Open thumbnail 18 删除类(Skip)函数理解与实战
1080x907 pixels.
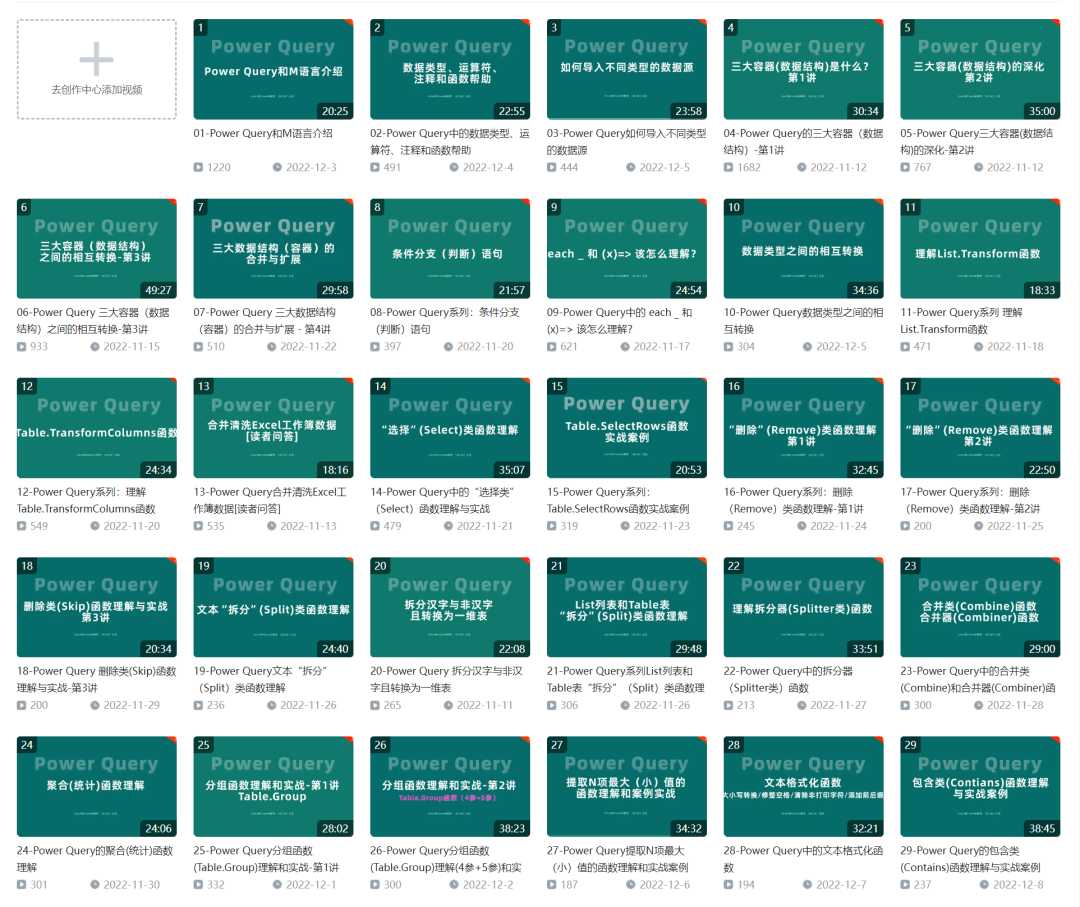coord(96,607)
